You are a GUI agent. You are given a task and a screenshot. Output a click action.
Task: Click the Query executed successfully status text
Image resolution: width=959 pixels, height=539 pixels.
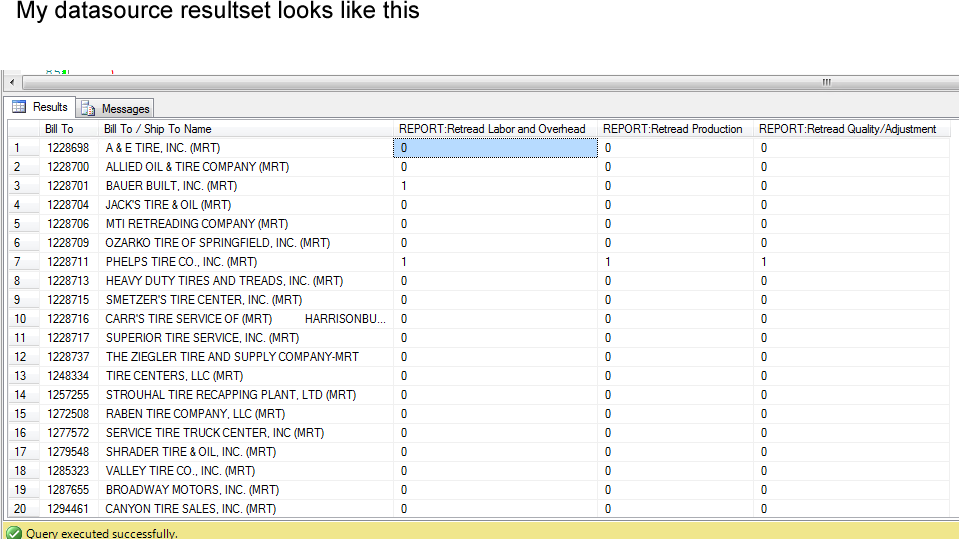(x=102, y=533)
